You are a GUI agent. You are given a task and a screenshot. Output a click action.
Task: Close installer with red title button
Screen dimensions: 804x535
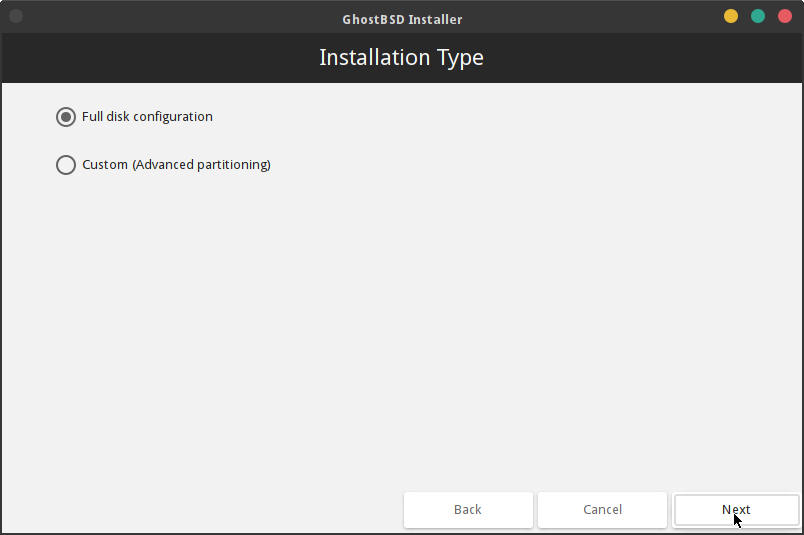click(785, 16)
